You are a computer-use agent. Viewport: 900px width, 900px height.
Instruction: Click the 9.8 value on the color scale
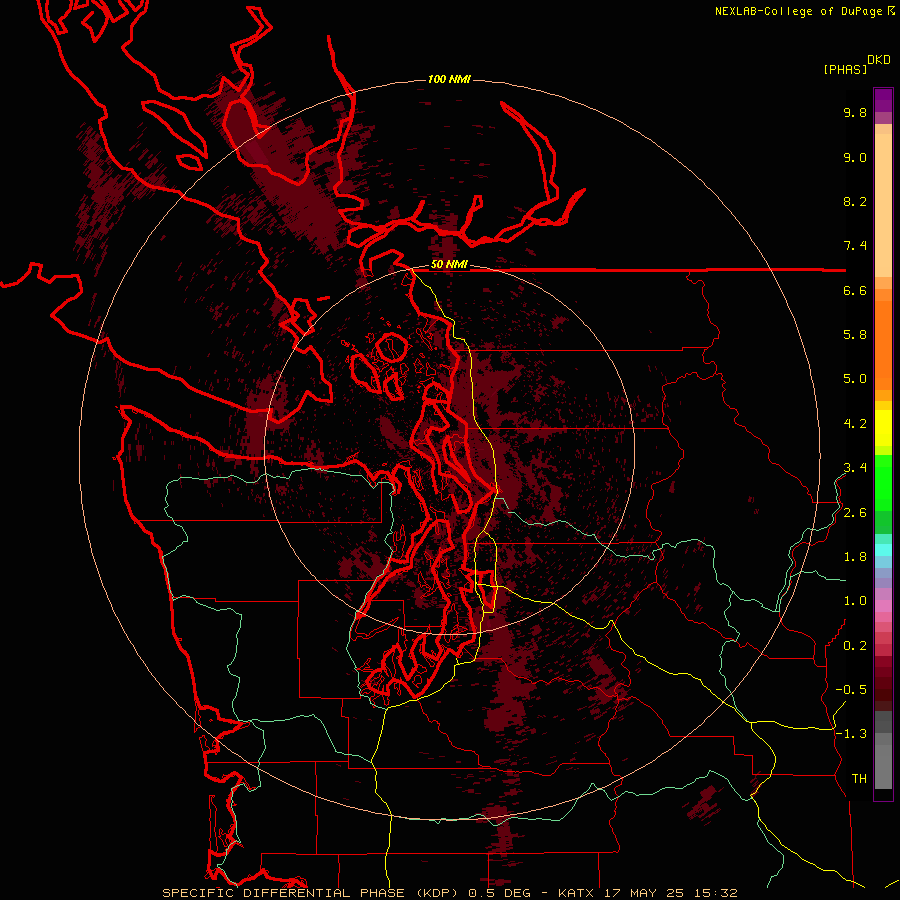click(x=855, y=112)
